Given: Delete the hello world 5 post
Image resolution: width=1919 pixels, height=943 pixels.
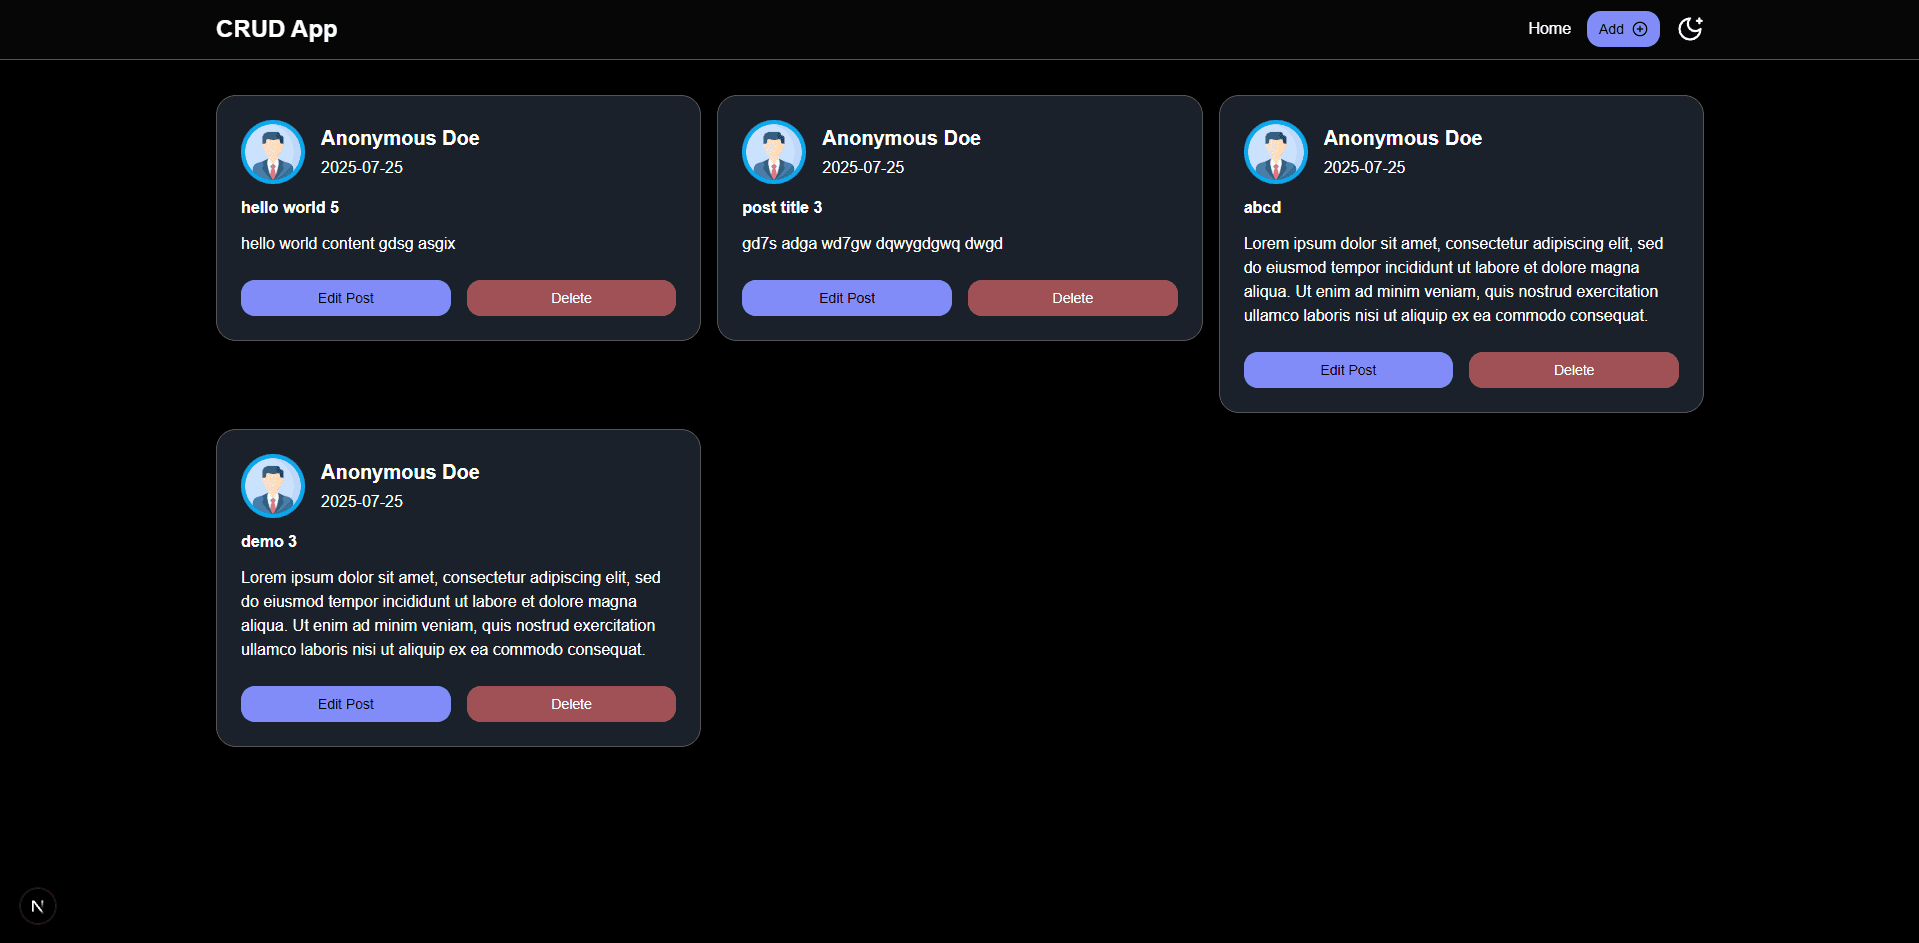Looking at the screenshot, I should point(571,298).
